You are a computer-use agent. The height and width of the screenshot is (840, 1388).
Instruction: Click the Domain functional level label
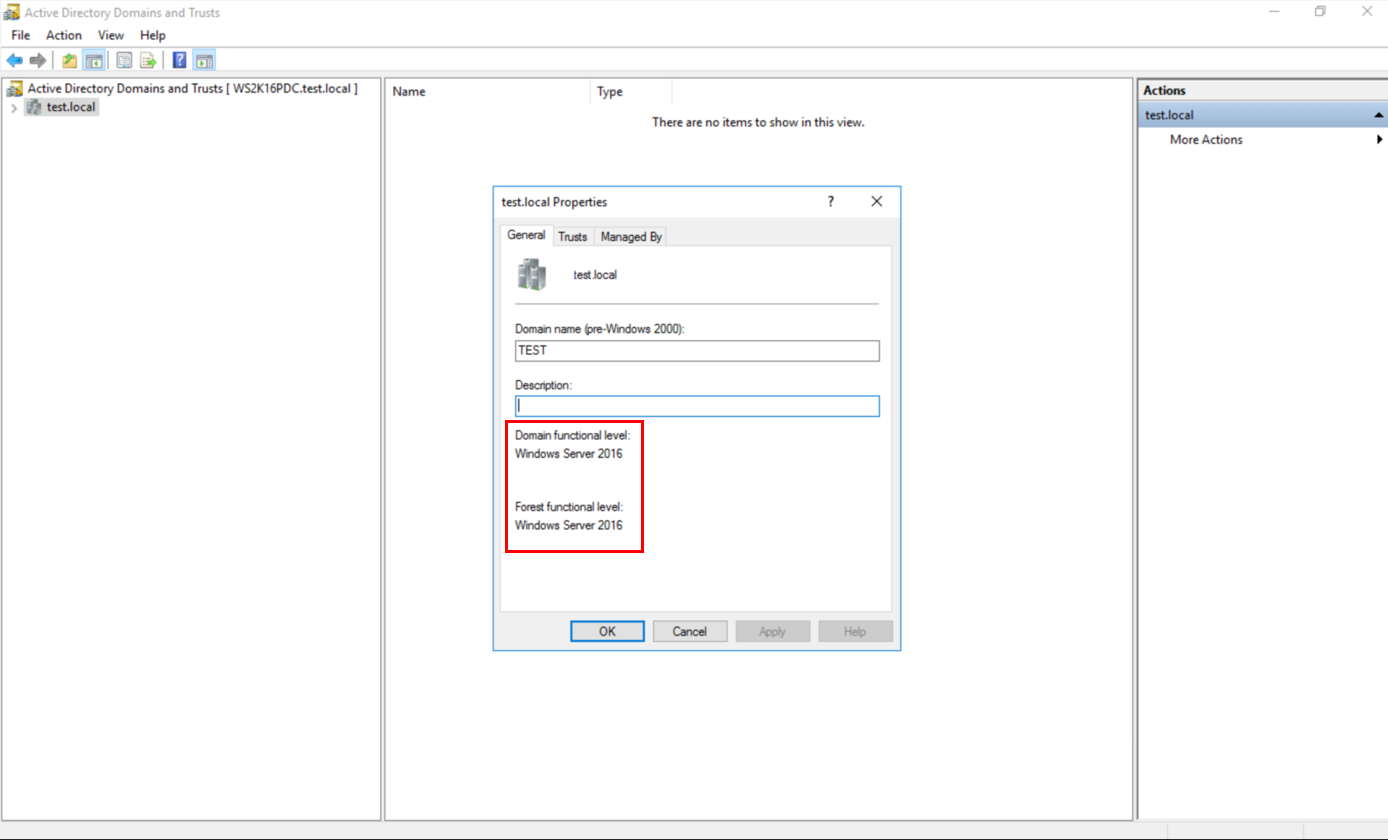pos(573,435)
